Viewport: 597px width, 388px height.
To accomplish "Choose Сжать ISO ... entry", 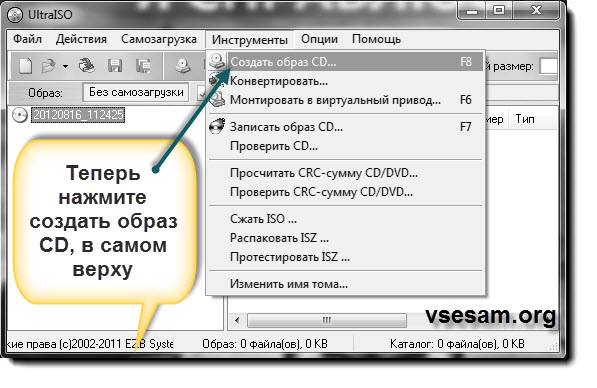I will click(x=346, y=219).
